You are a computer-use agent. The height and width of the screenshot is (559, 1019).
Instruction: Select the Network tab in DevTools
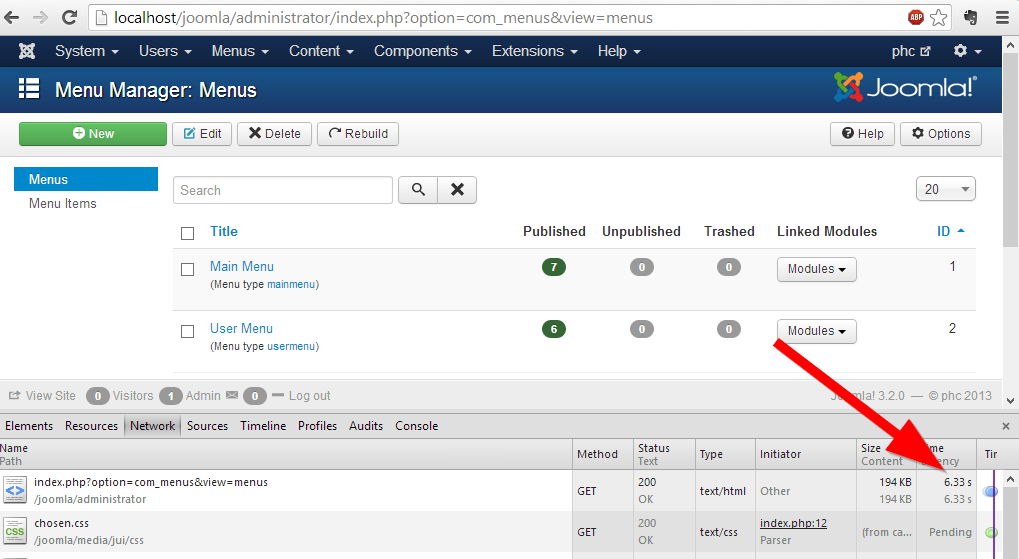[x=152, y=426]
